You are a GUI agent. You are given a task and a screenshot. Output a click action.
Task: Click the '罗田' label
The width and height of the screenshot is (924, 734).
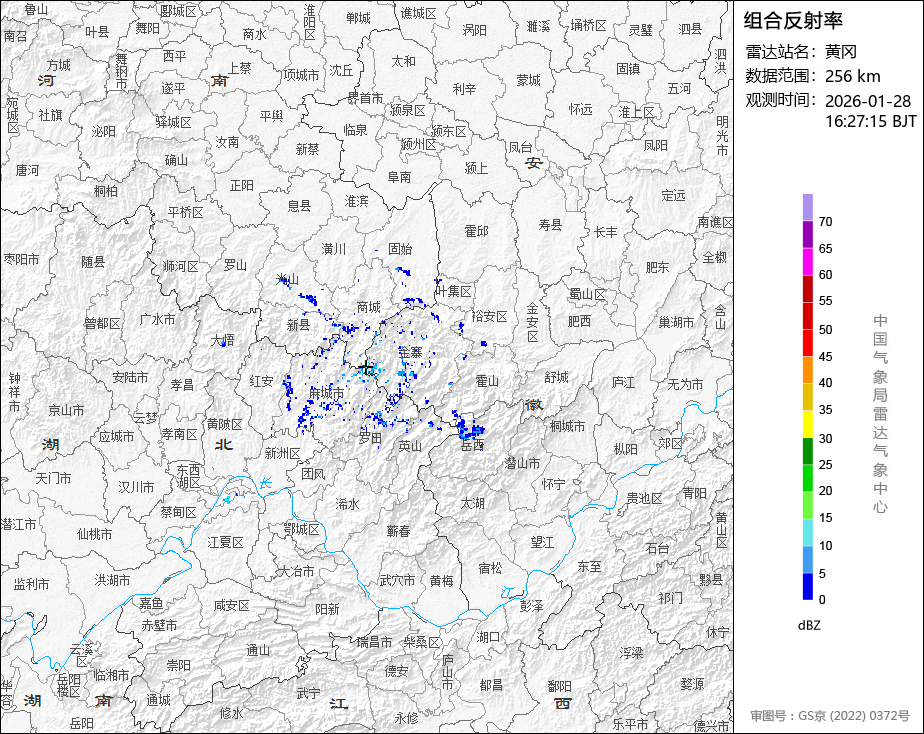pyautogui.click(x=371, y=438)
